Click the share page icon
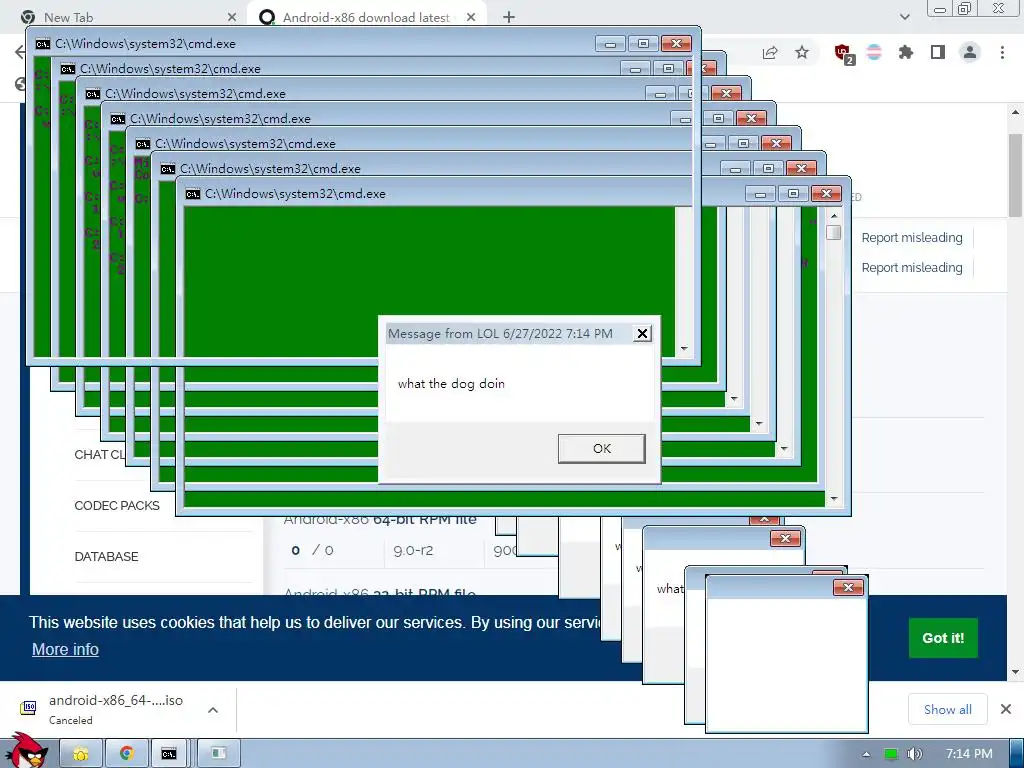This screenshot has height=768, width=1024. (x=770, y=53)
